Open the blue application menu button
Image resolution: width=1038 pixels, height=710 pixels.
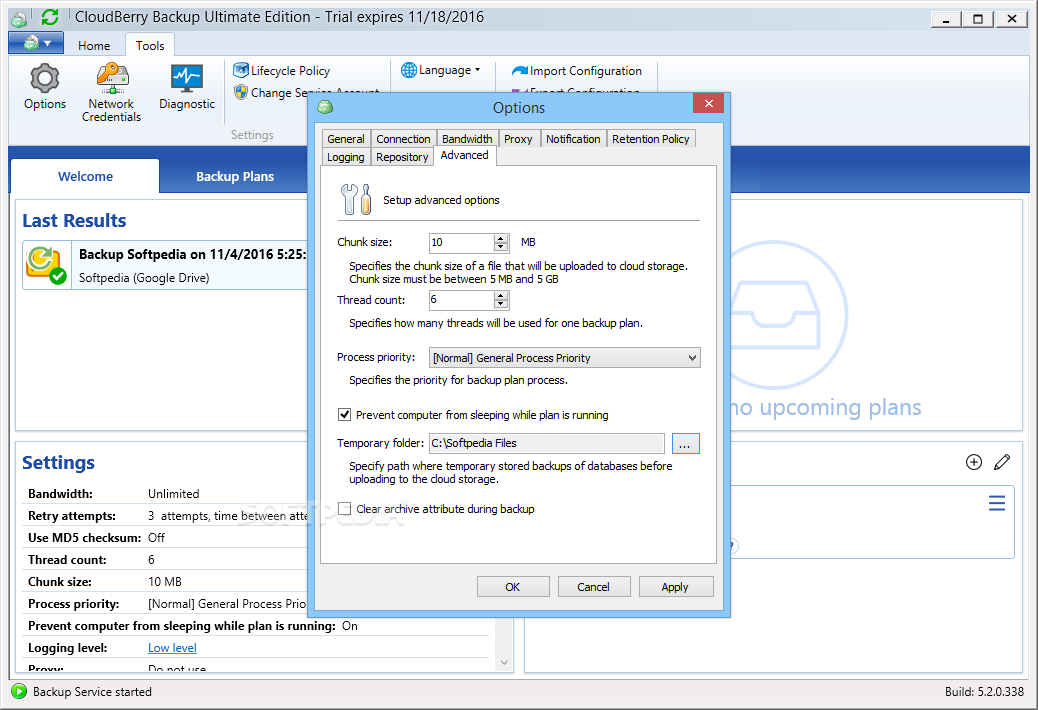coord(36,43)
